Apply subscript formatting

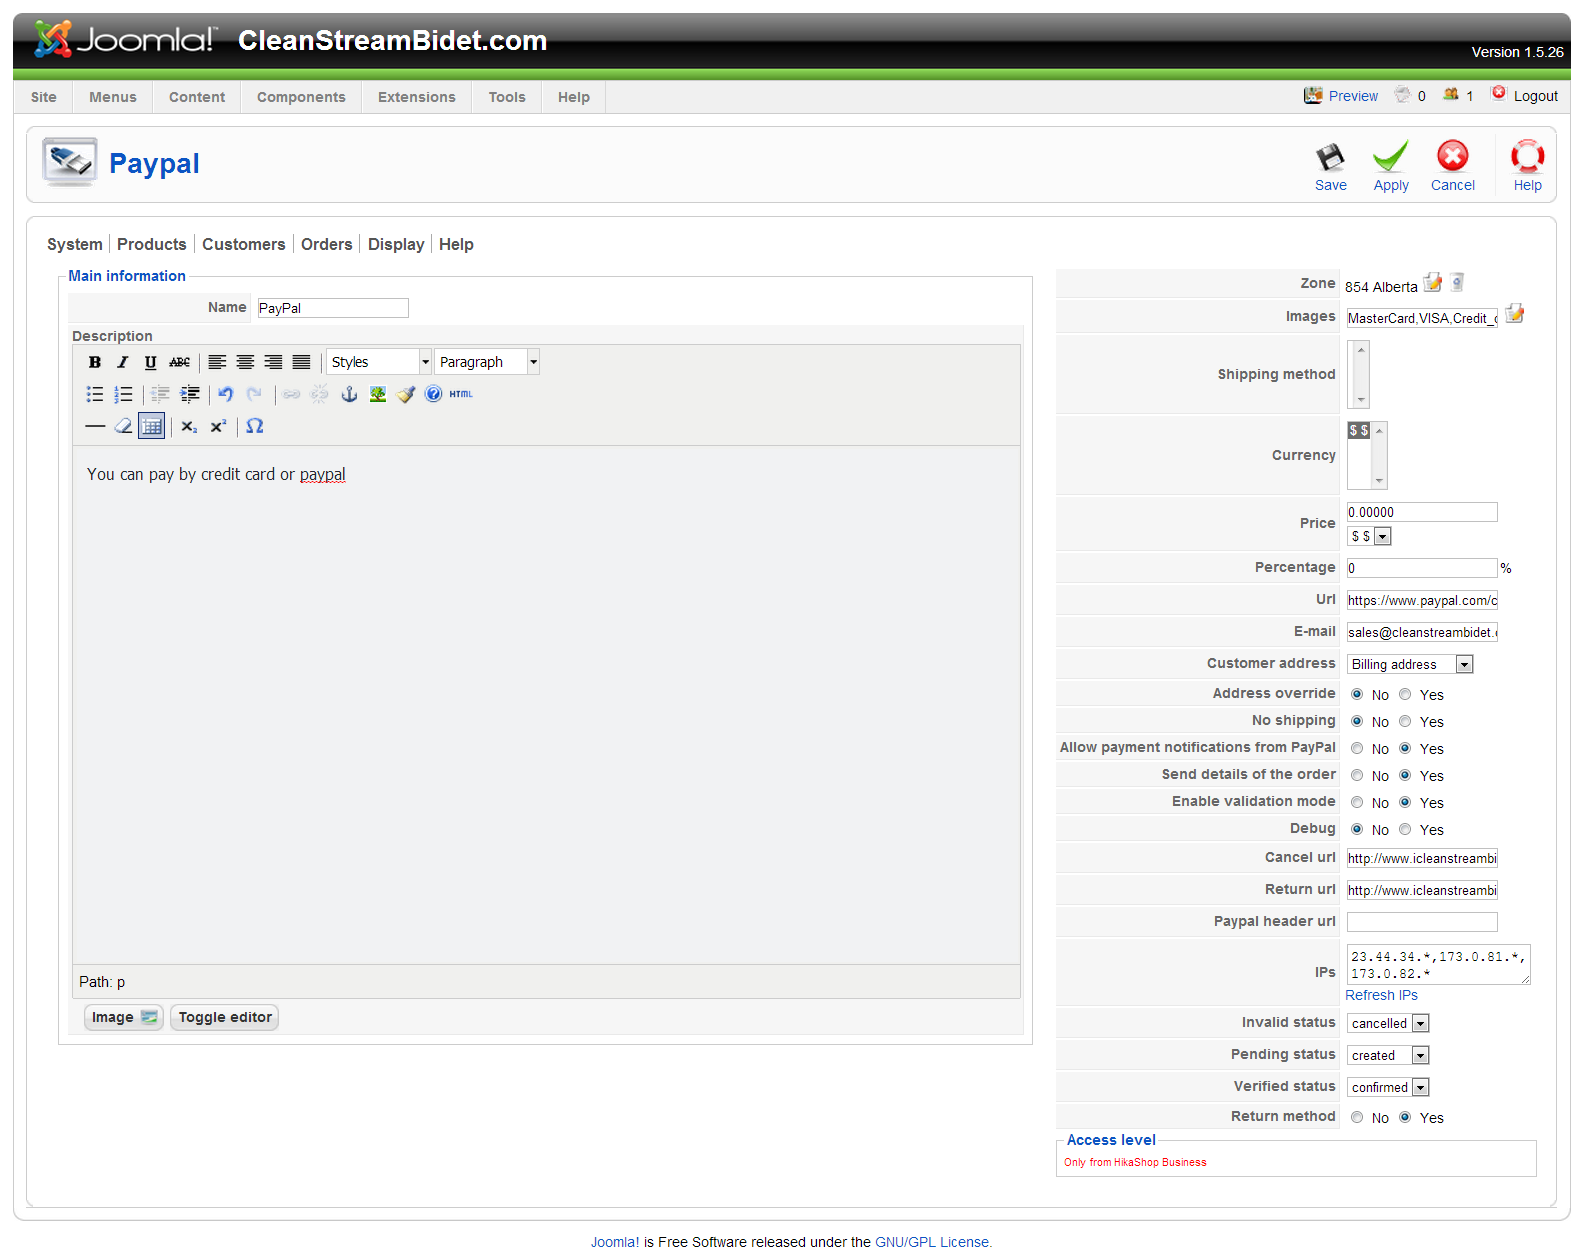[189, 426]
